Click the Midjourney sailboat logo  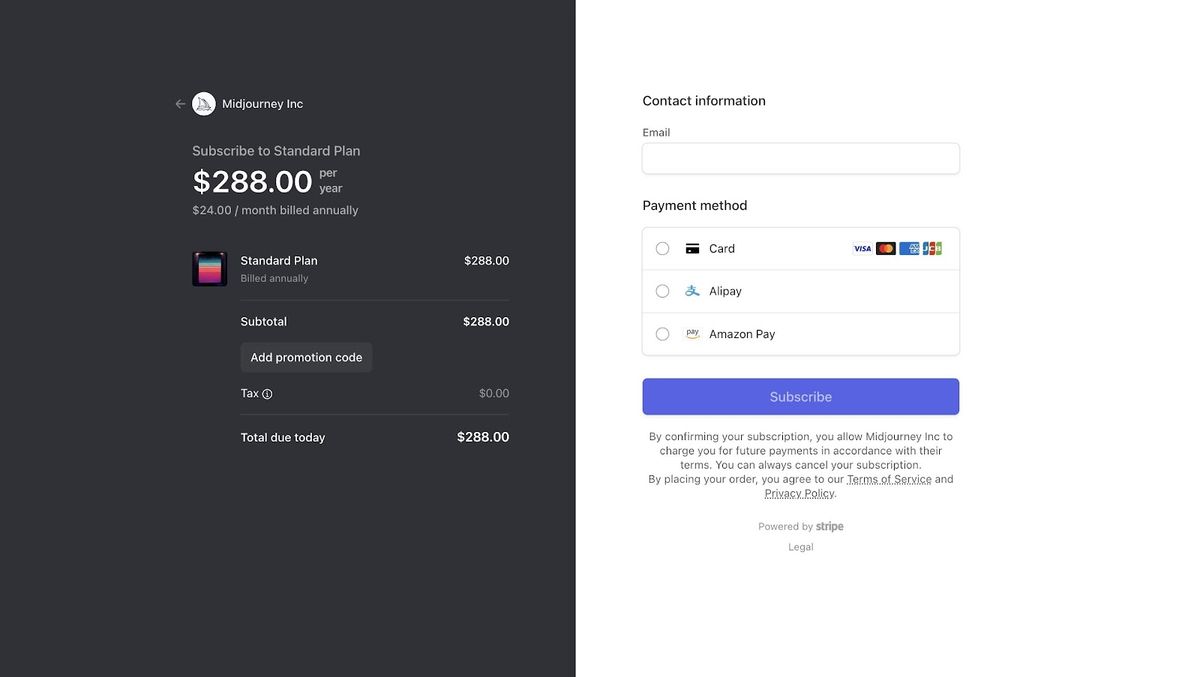click(x=204, y=104)
